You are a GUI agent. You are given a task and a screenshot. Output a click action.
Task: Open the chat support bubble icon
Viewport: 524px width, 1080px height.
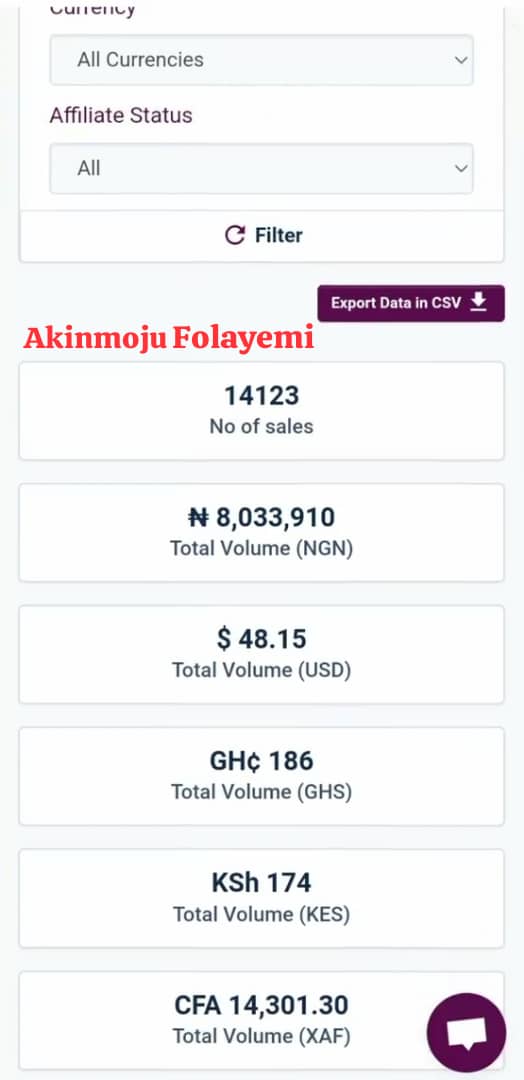tap(467, 1032)
